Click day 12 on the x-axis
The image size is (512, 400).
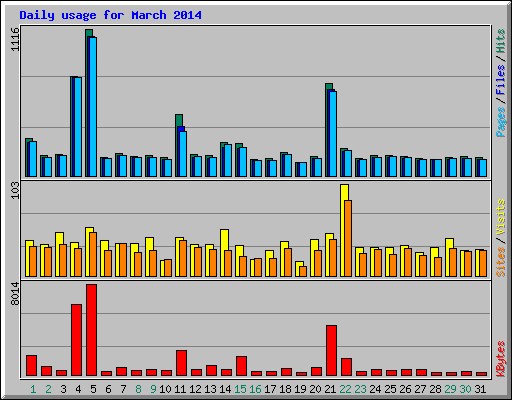195,389
